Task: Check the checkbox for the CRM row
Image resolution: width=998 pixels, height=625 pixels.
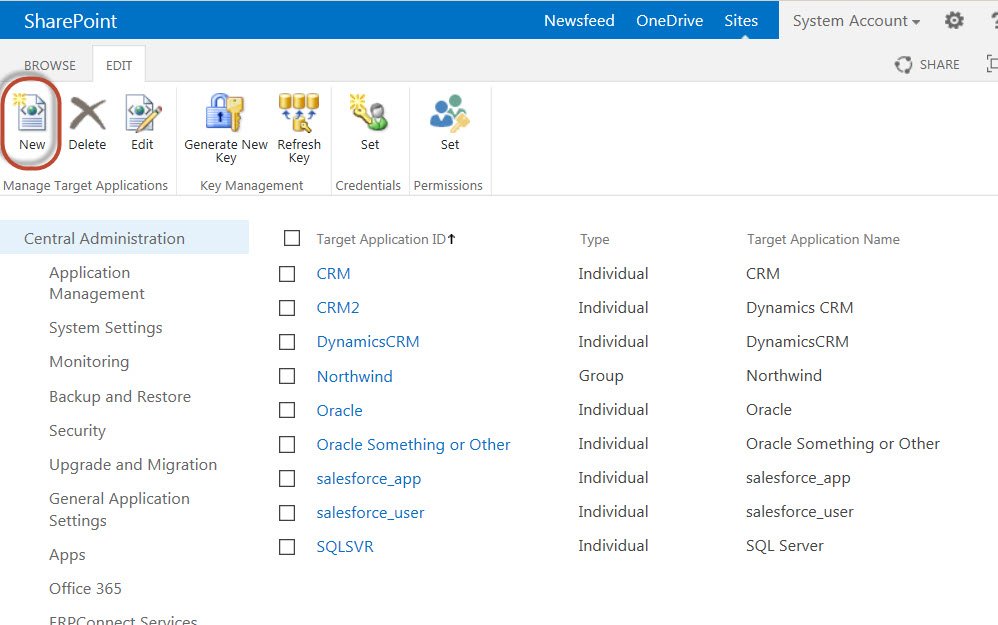Action: pos(287,273)
